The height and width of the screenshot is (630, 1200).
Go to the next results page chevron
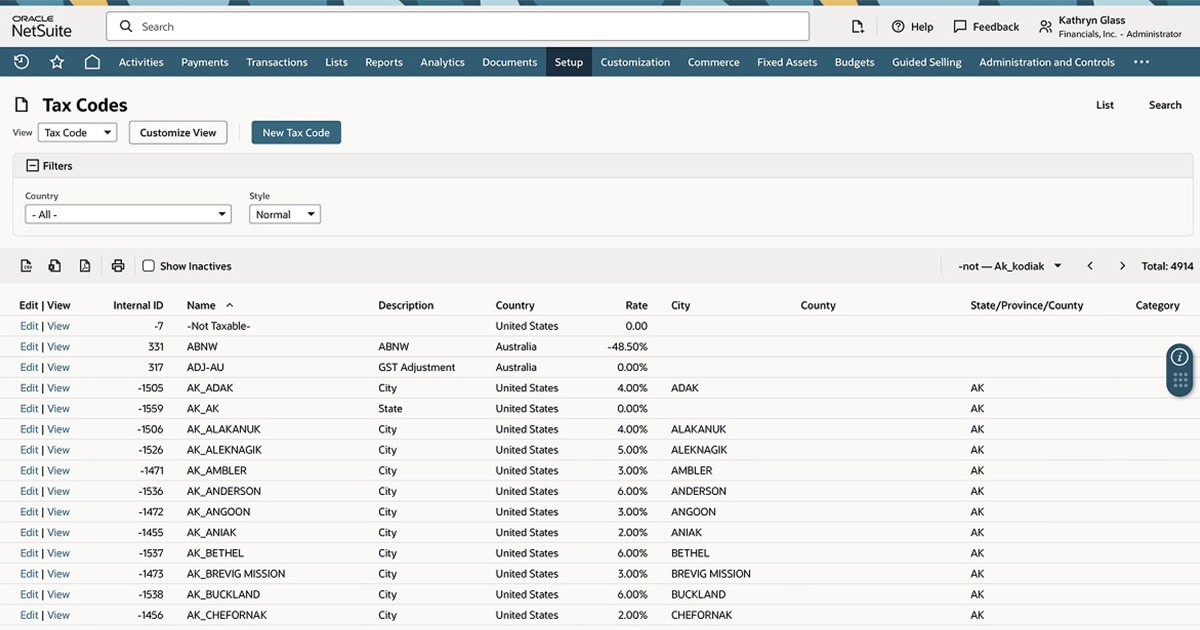(x=1122, y=265)
